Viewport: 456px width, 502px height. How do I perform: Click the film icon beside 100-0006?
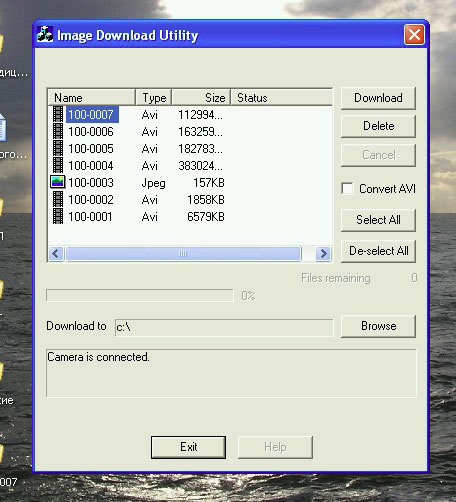point(58,131)
